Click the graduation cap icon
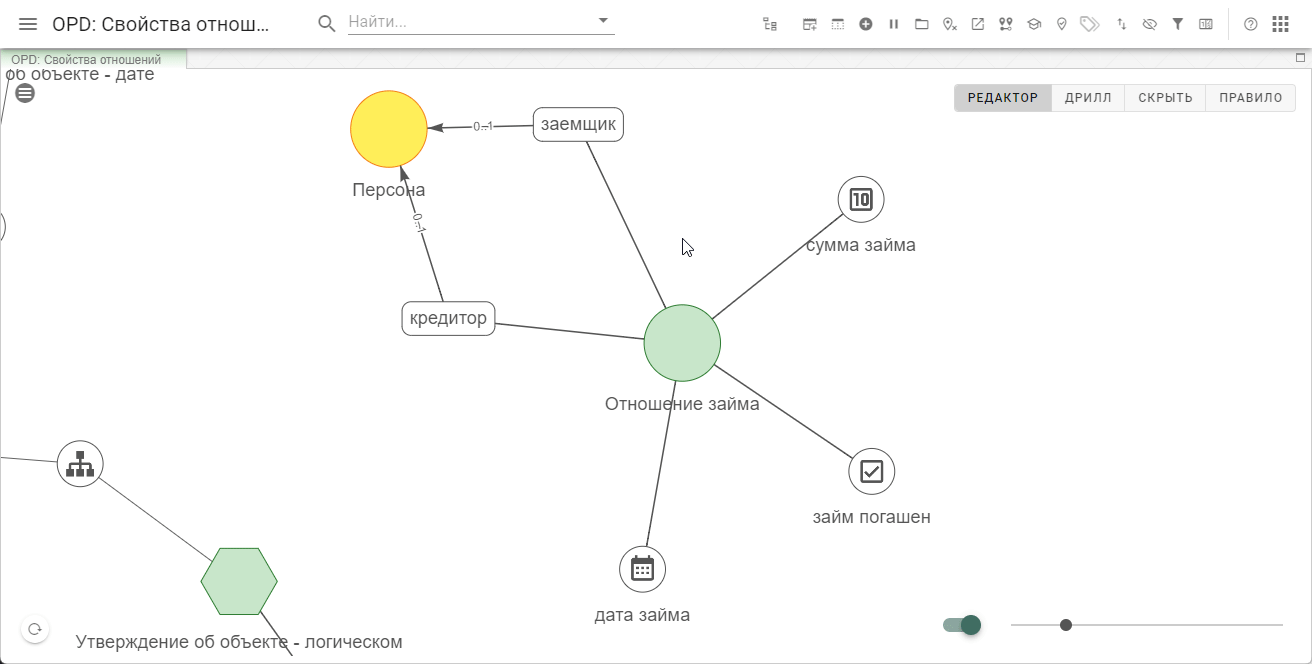 [1034, 24]
